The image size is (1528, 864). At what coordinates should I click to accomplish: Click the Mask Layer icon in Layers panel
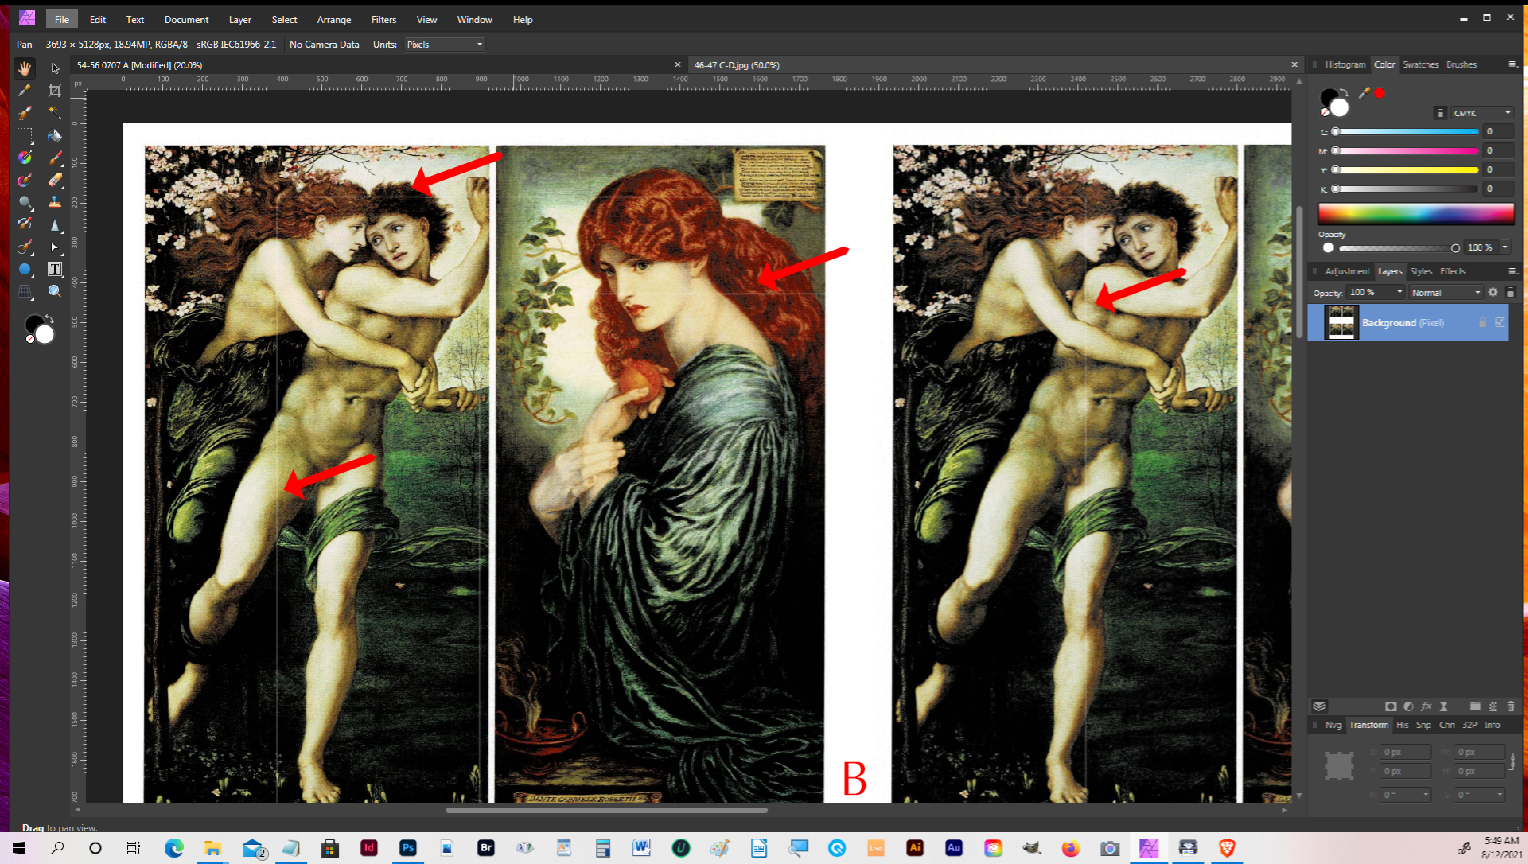(1391, 706)
